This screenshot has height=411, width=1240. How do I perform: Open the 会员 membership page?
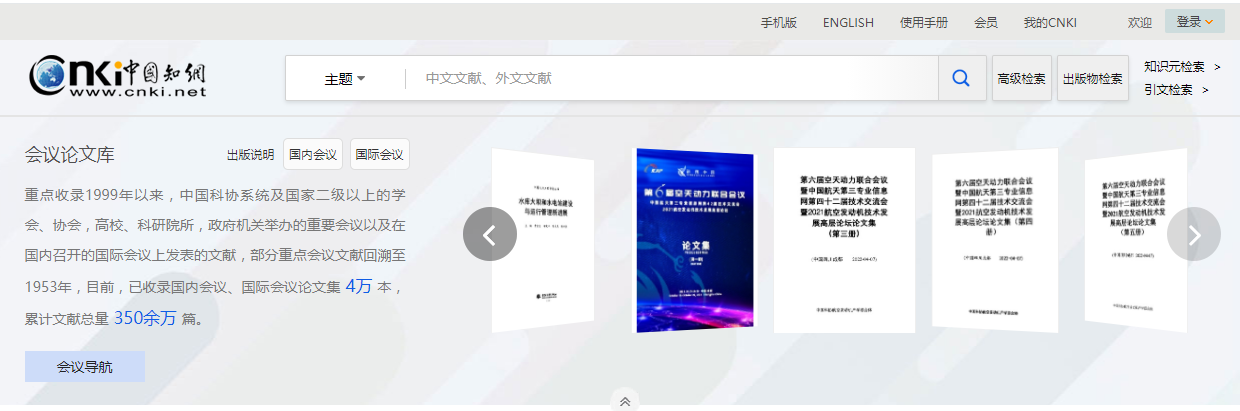(985, 23)
